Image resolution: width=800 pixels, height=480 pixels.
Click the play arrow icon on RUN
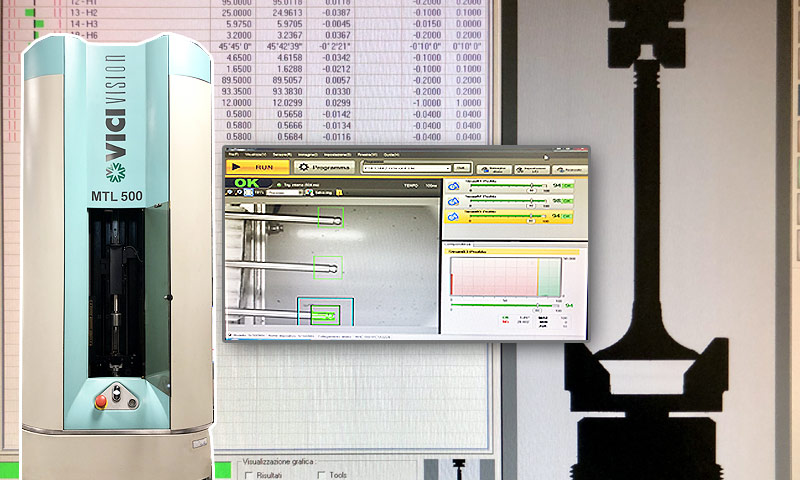coord(235,168)
